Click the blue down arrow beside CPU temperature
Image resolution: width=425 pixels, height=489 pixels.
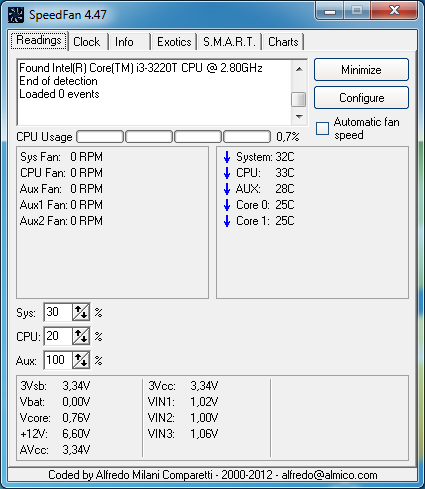click(227, 173)
